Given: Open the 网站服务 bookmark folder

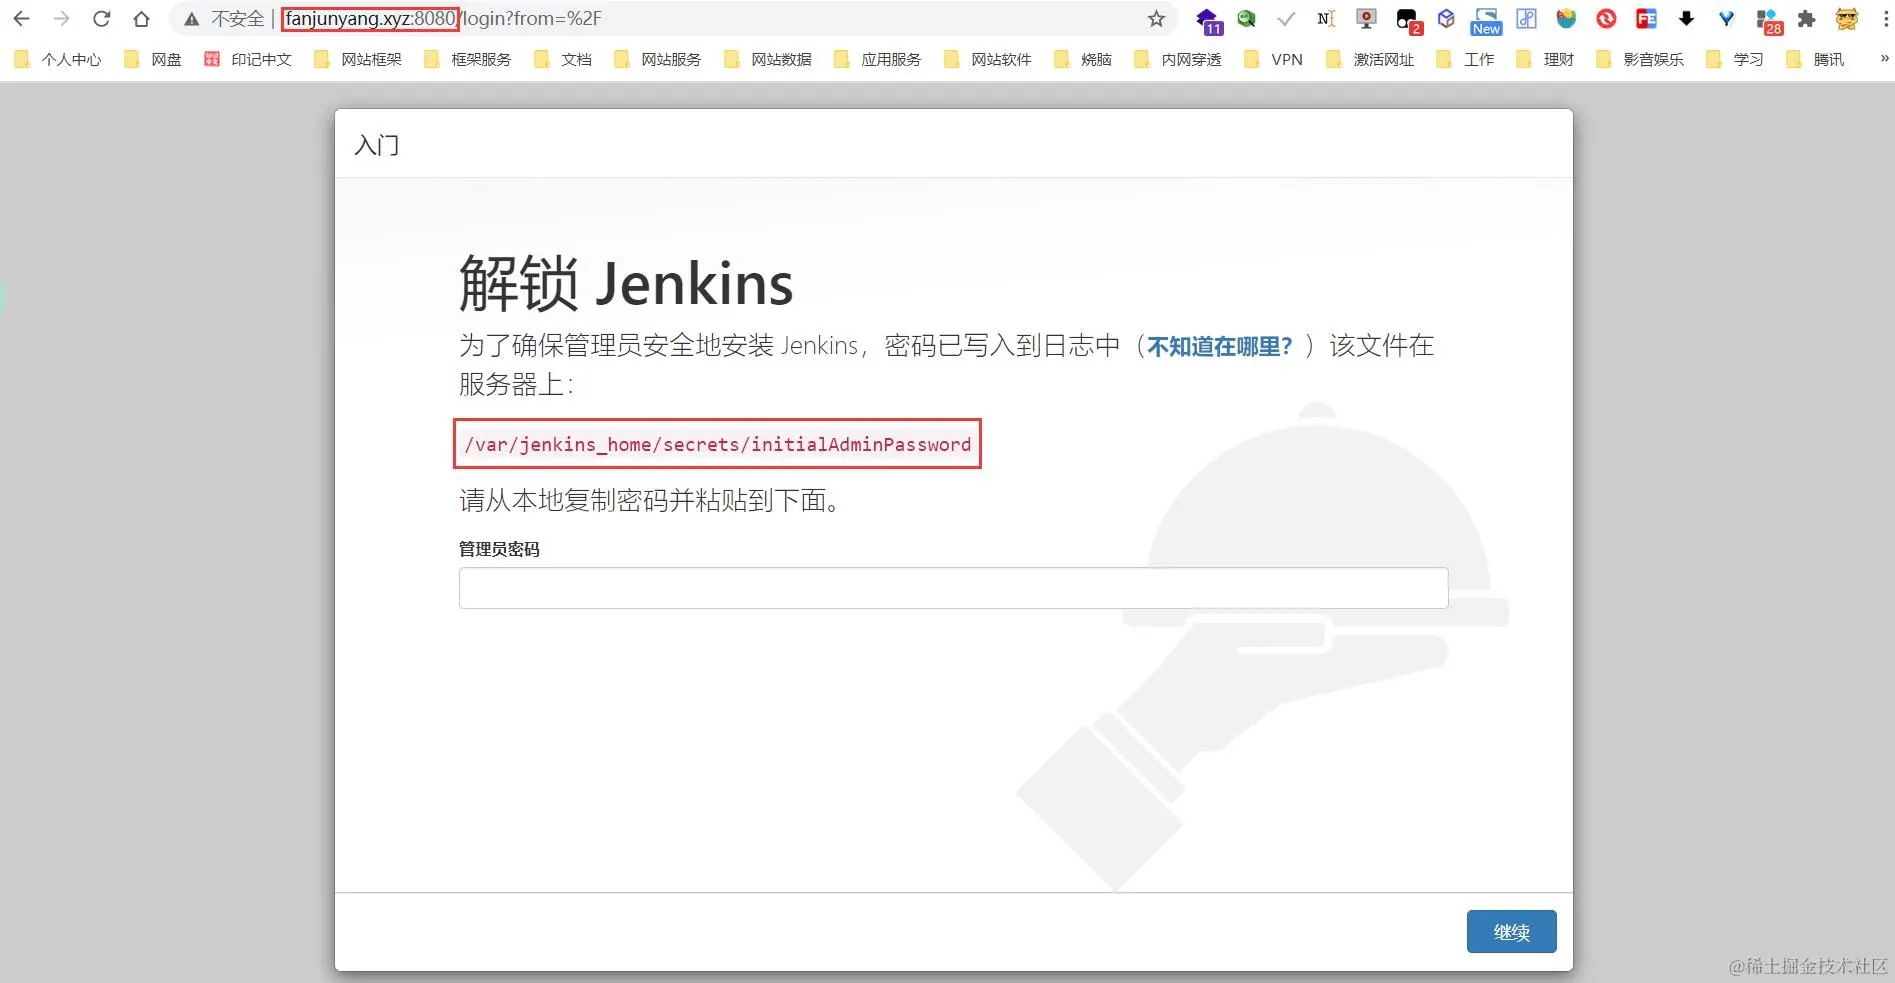Looking at the screenshot, I should [658, 60].
